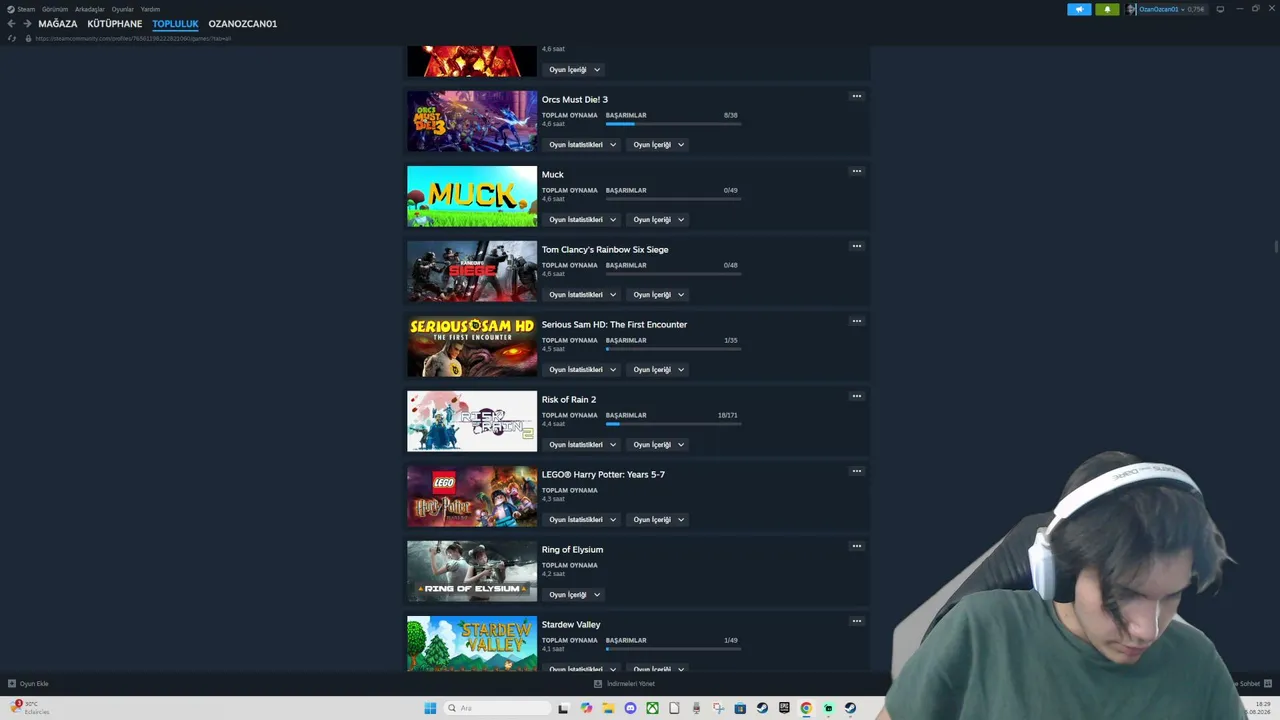Open File Explorer from the taskbar
The height and width of the screenshot is (720, 1280).
(608, 708)
